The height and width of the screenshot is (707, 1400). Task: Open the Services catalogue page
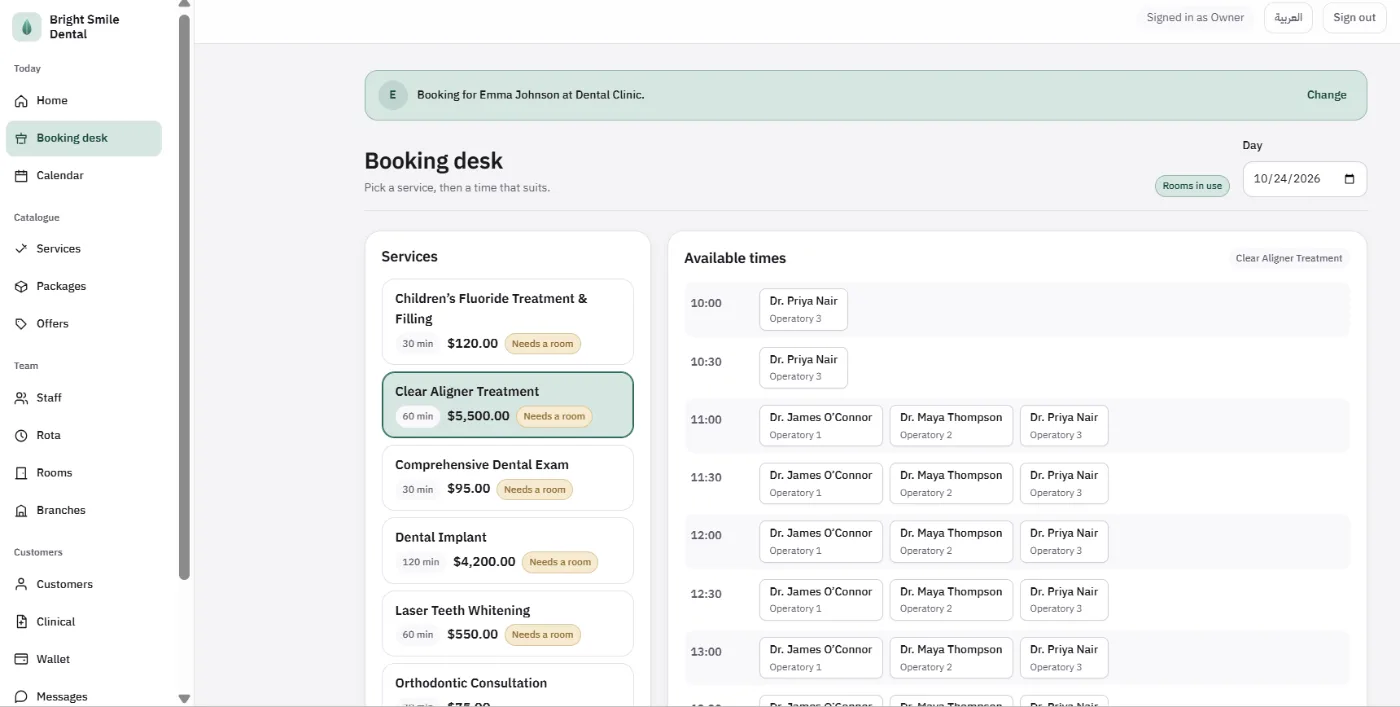pos(84,249)
